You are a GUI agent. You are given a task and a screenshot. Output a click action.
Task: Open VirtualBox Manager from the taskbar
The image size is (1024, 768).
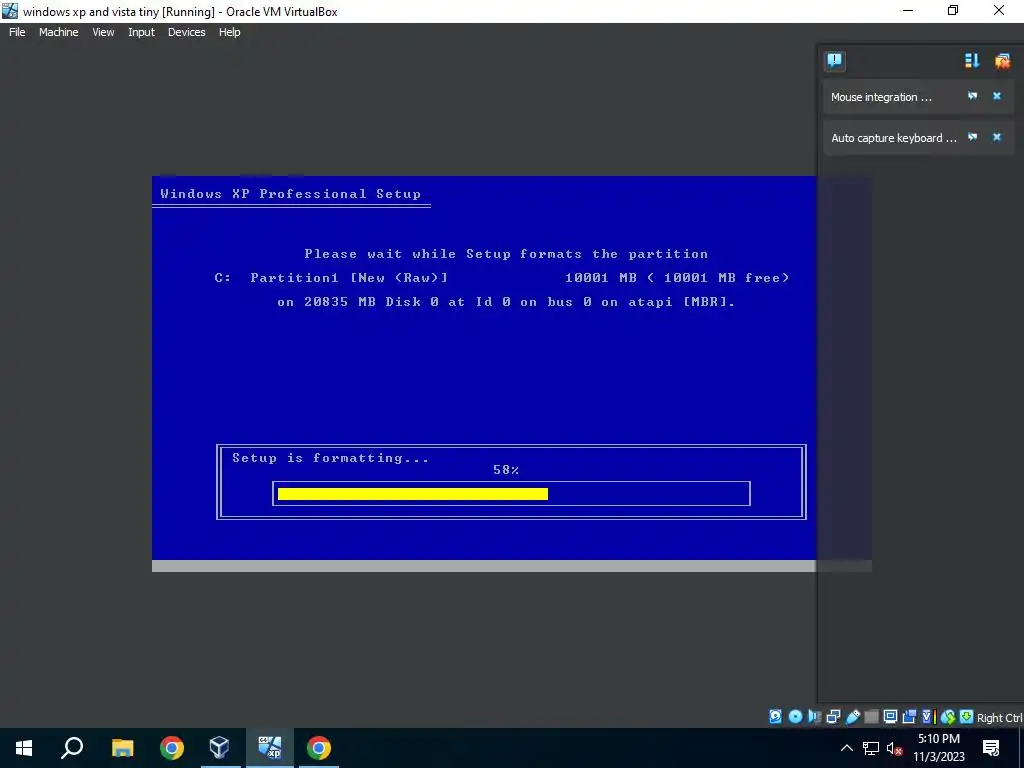[220, 748]
